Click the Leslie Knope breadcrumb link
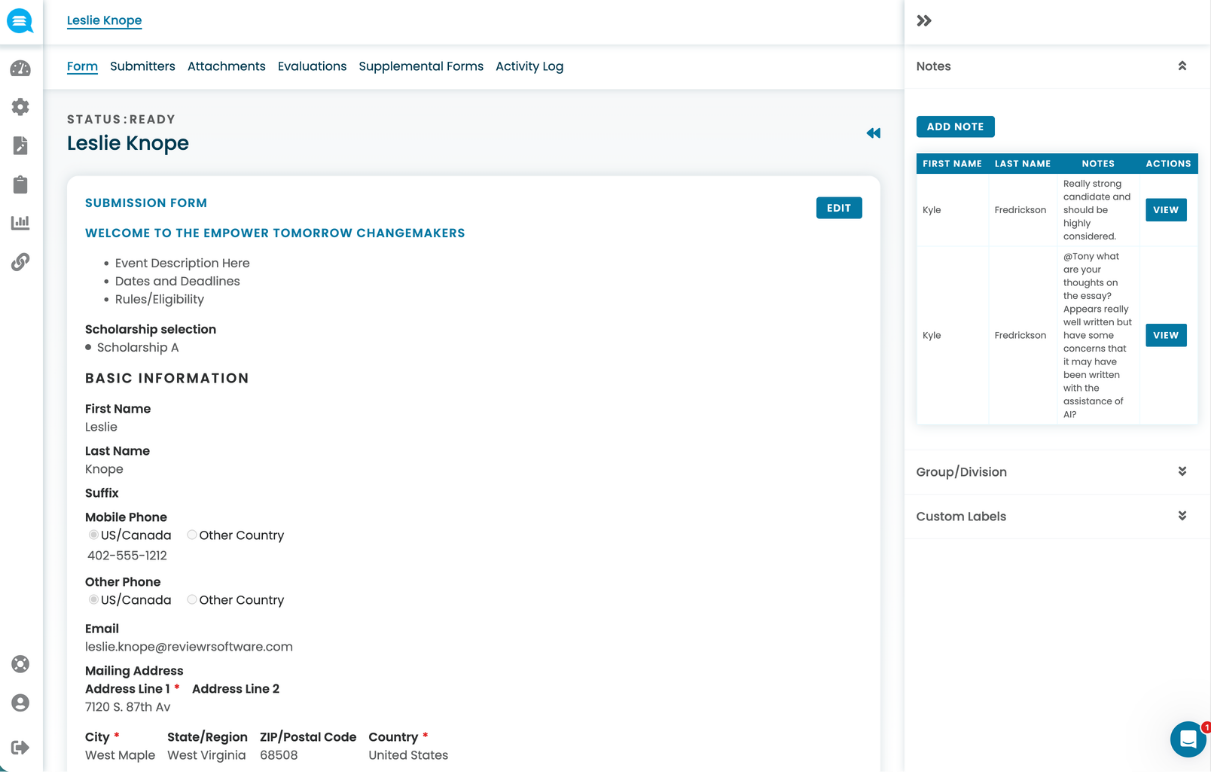The height and width of the screenshot is (772, 1211). click(x=104, y=21)
